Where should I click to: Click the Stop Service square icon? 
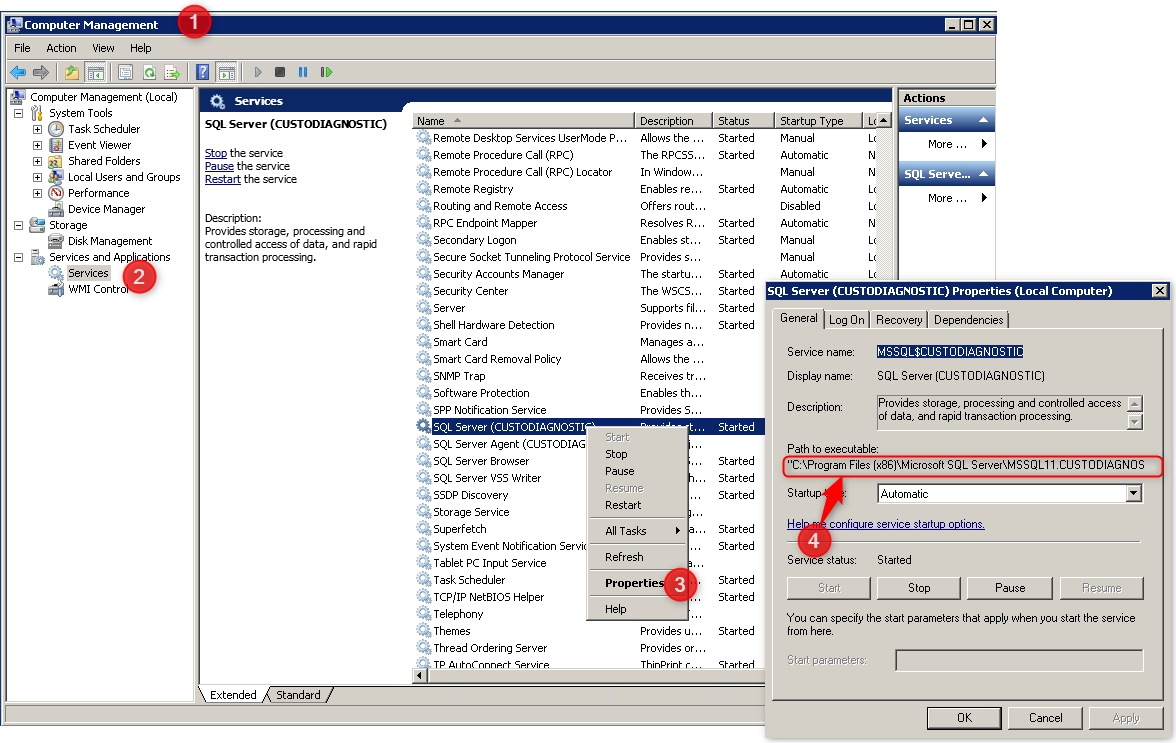pos(280,72)
